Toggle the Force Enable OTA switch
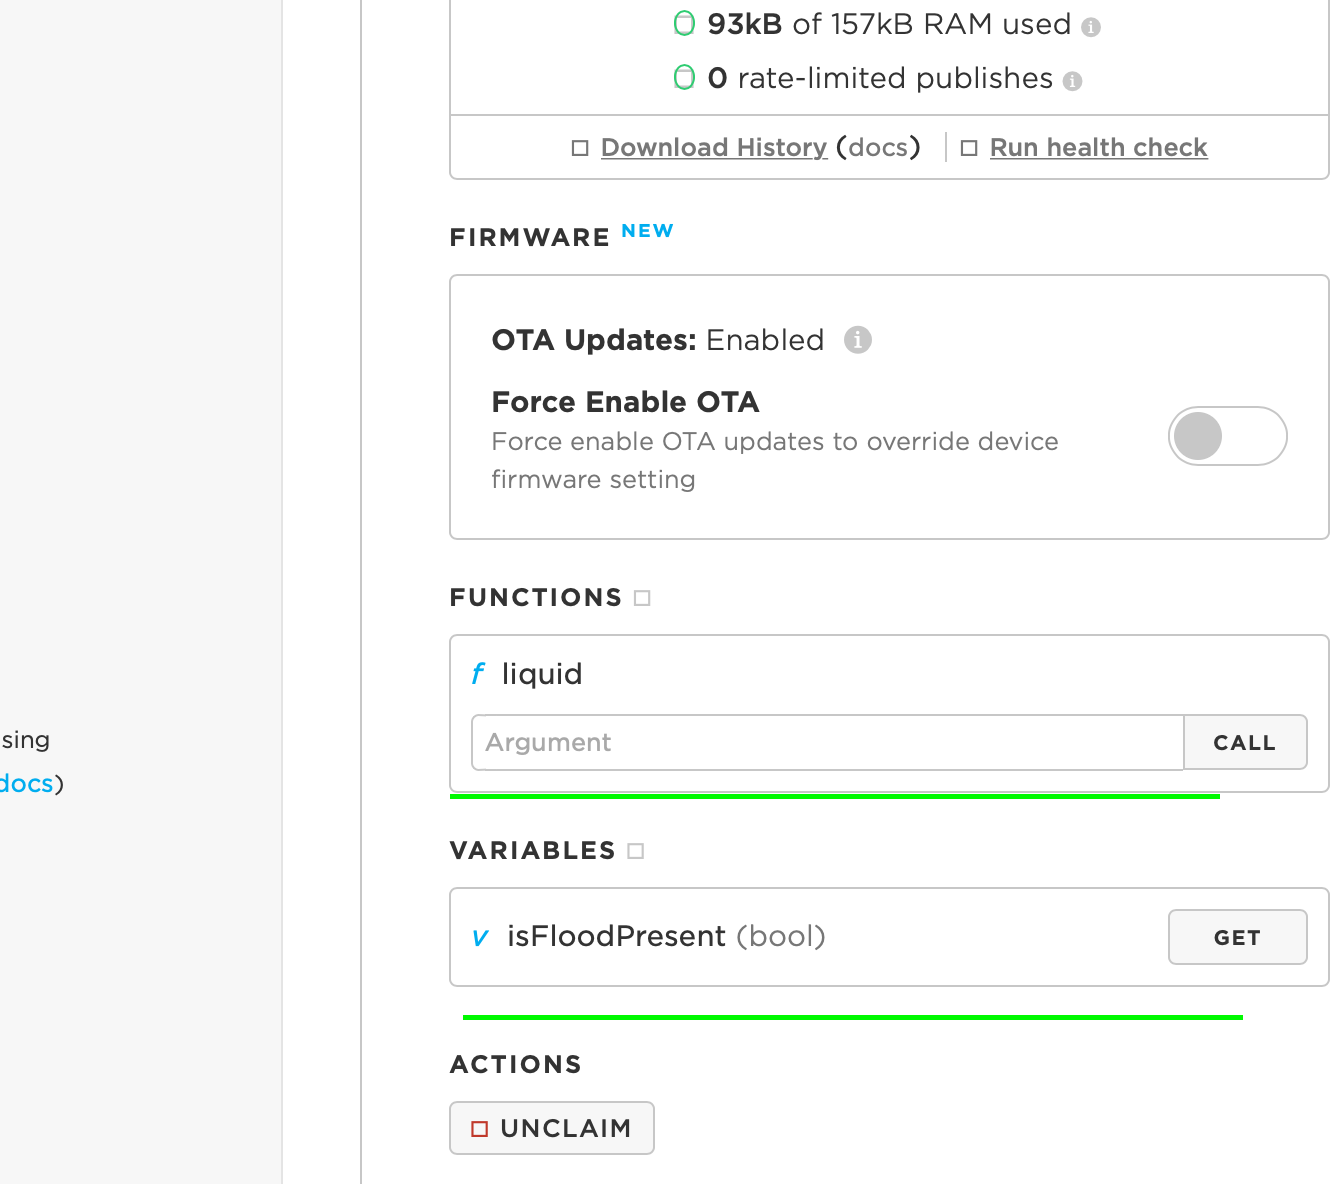Viewport: 1333px width, 1184px height. [1227, 436]
